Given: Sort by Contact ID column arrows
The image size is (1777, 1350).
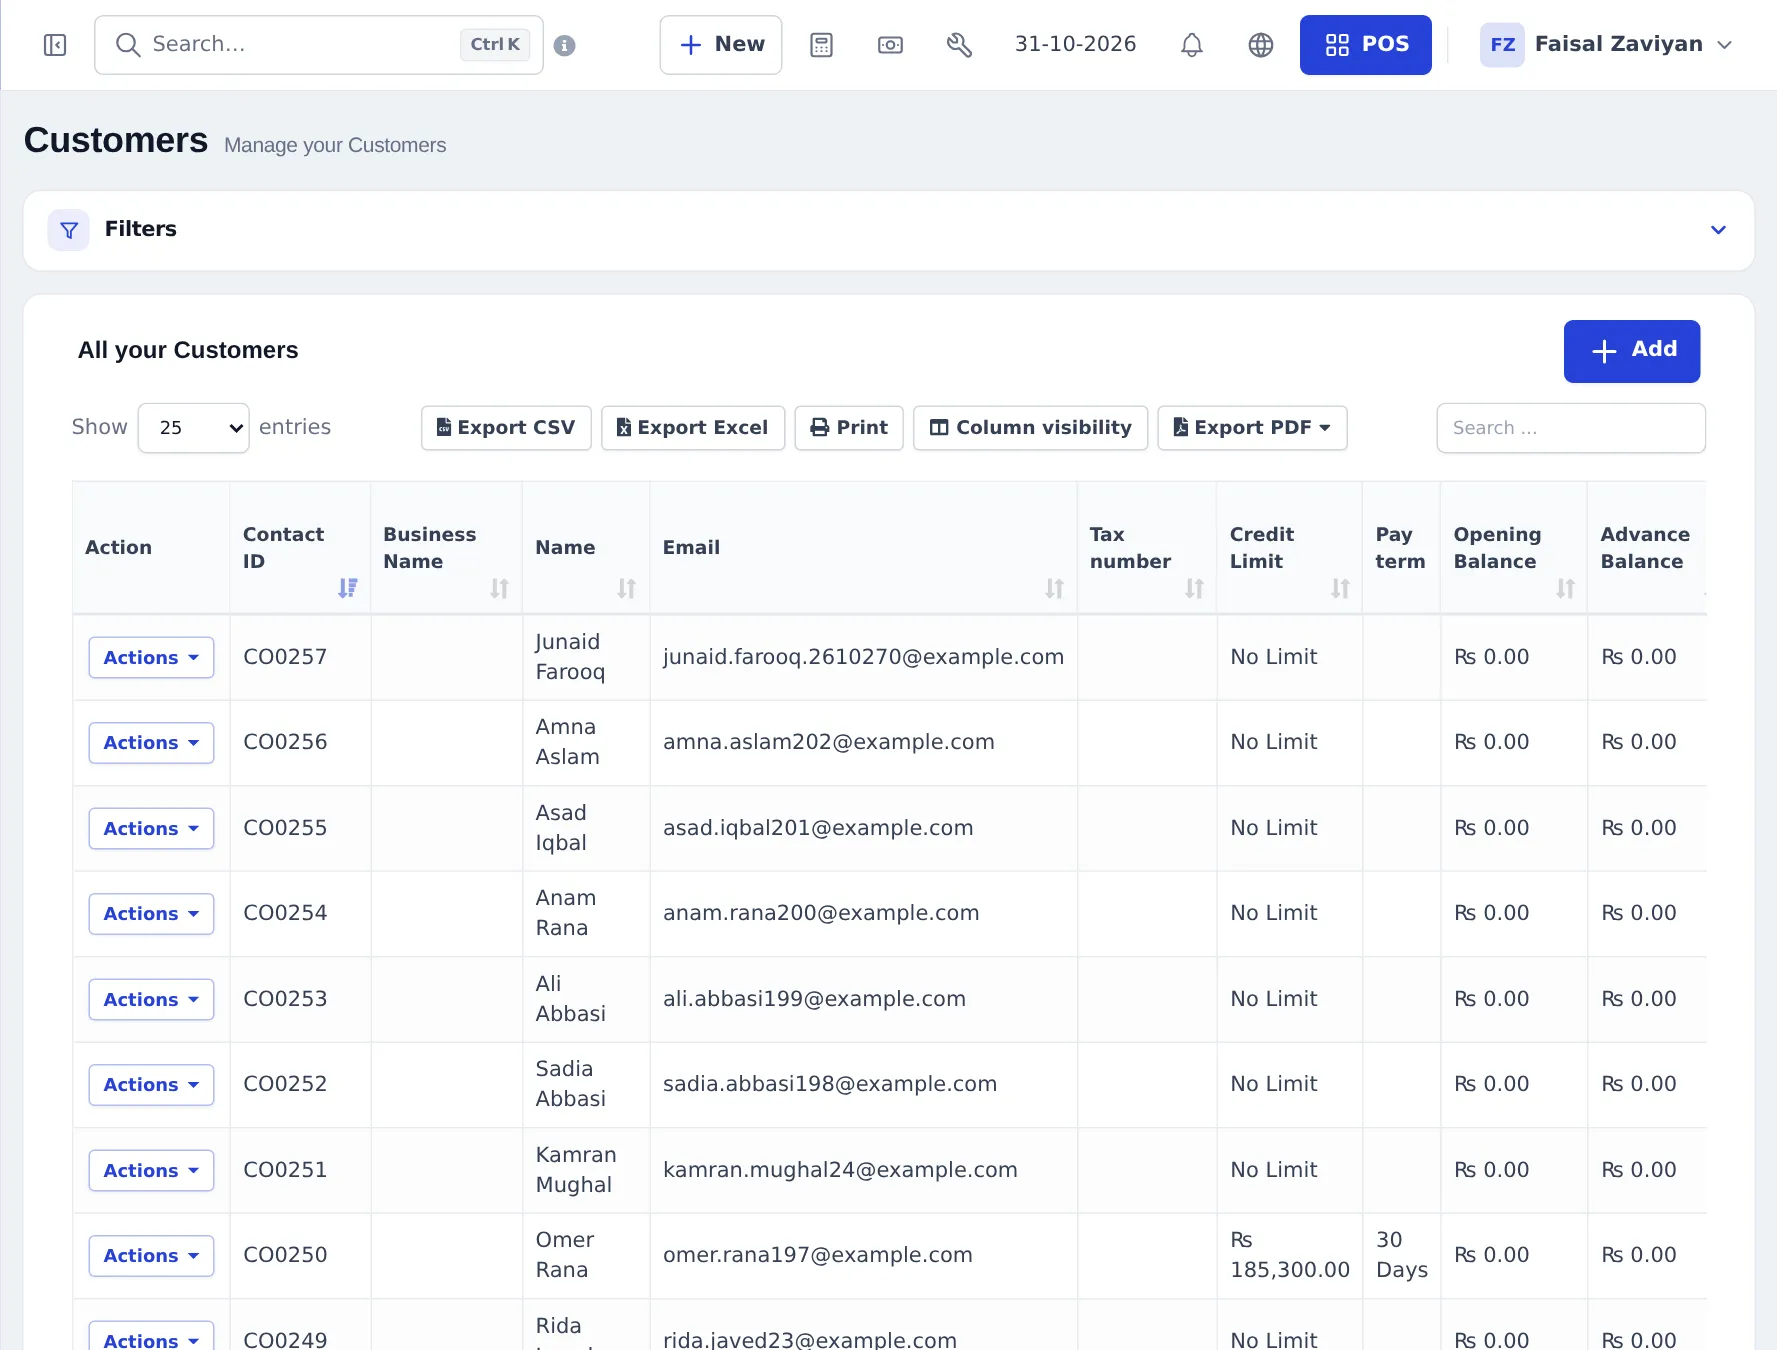Looking at the screenshot, I should (x=347, y=588).
